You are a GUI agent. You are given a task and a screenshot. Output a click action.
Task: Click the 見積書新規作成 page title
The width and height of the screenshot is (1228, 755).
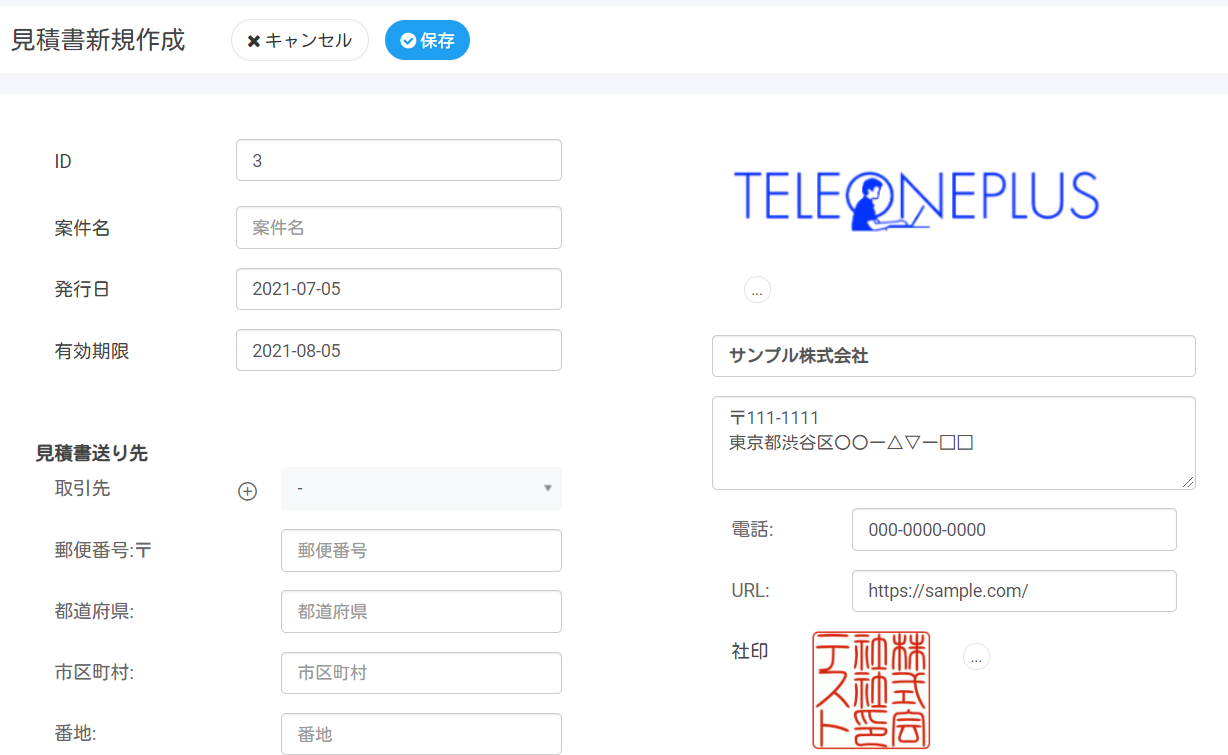click(x=98, y=40)
